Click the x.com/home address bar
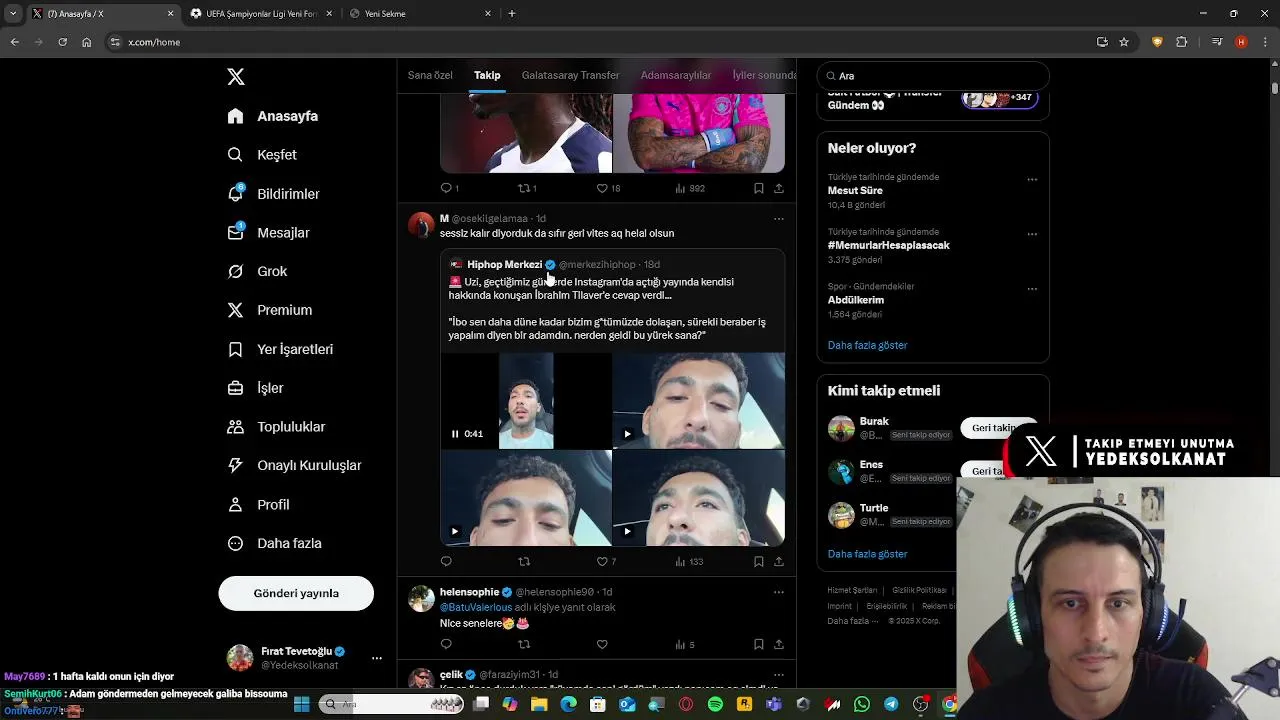This screenshot has width=1280, height=720. 600,42
